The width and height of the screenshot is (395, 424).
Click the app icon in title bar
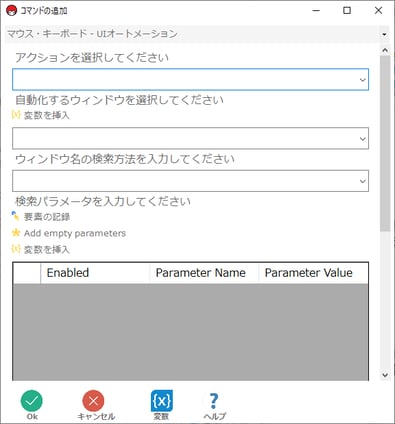pyautogui.click(x=12, y=11)
